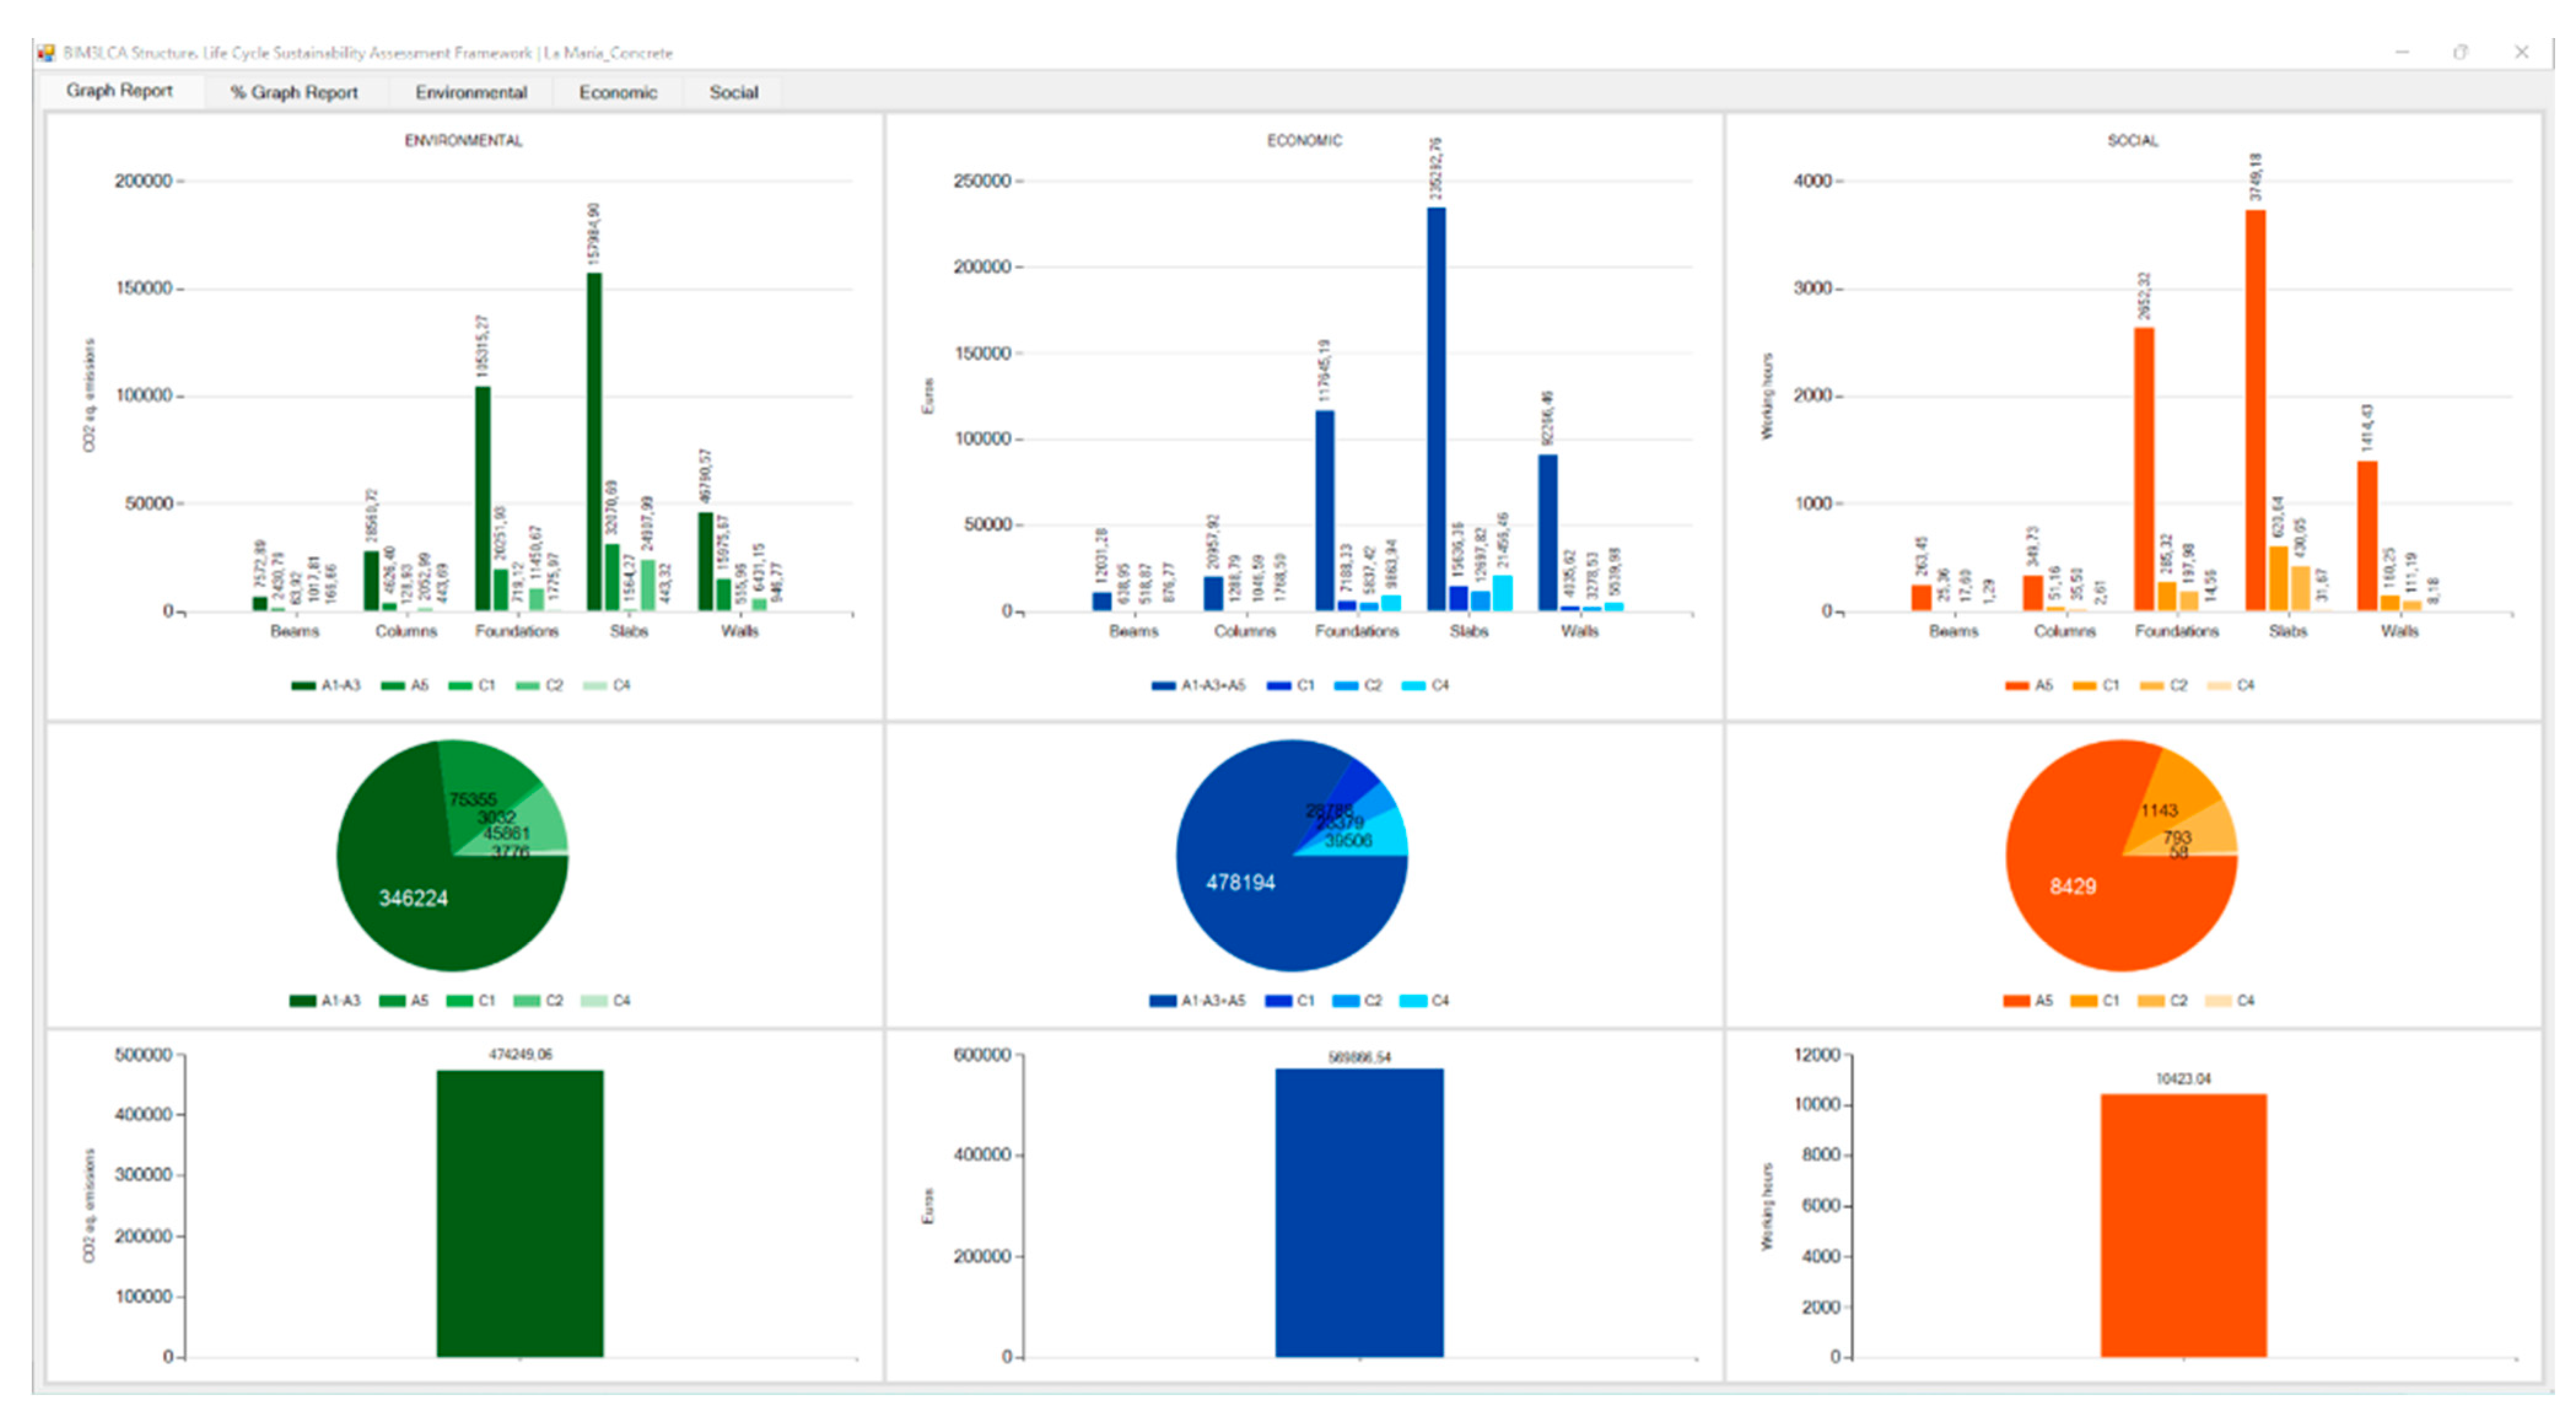Click C4 legend swatch under Economic bar chart
Viewport: 2576px width, 1419px height.
click(x=1413, y=686)
